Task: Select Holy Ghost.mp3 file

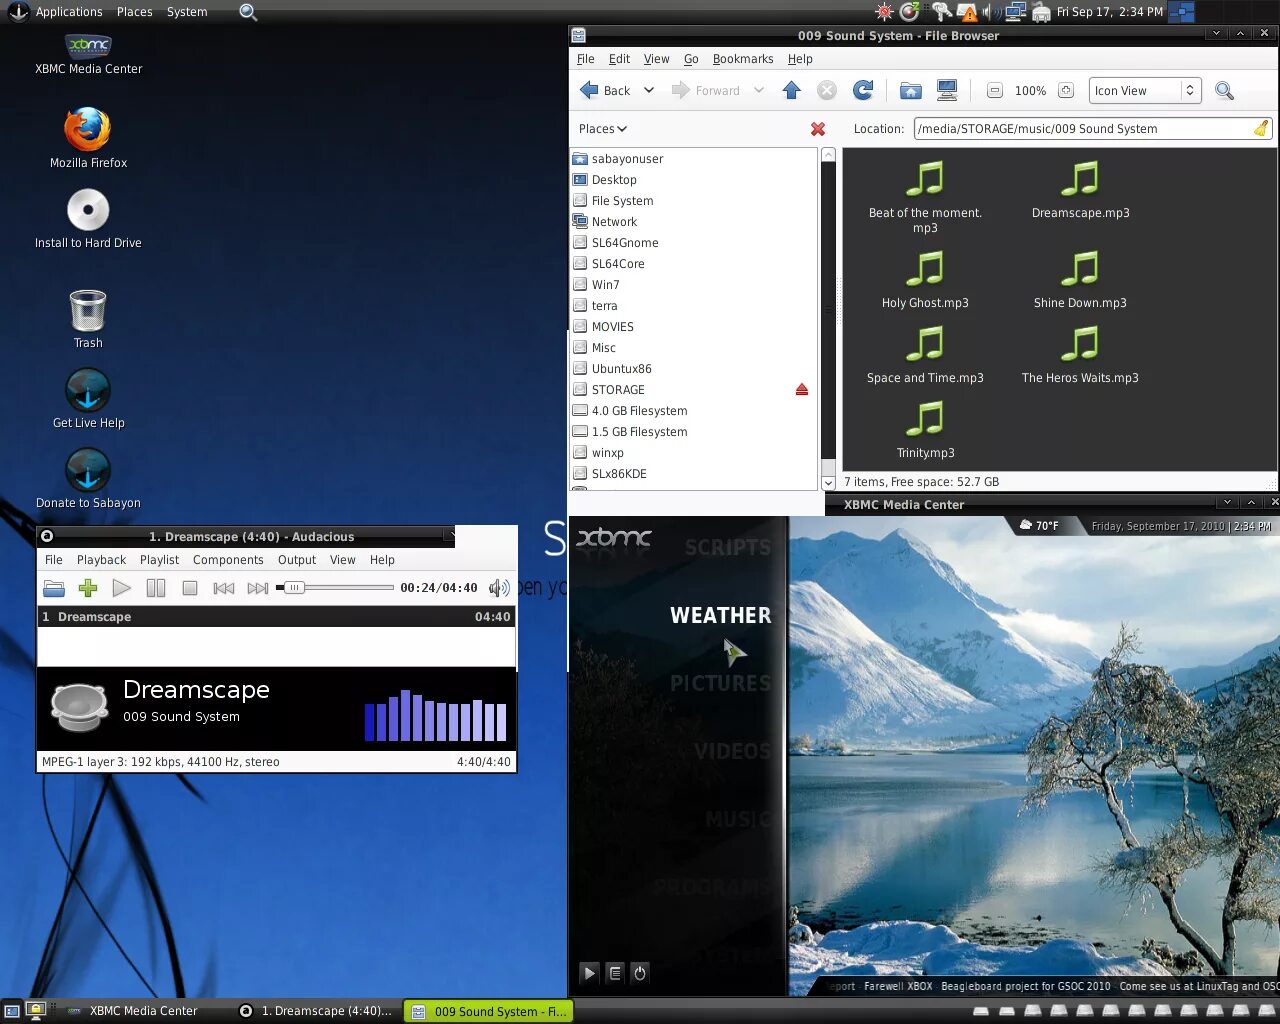Action: tap(925, 280)
